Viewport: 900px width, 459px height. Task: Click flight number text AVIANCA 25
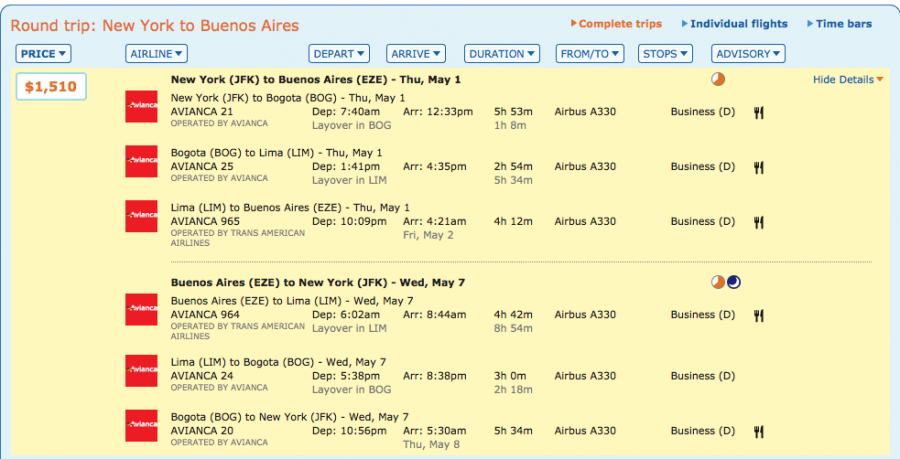point(202,167)
